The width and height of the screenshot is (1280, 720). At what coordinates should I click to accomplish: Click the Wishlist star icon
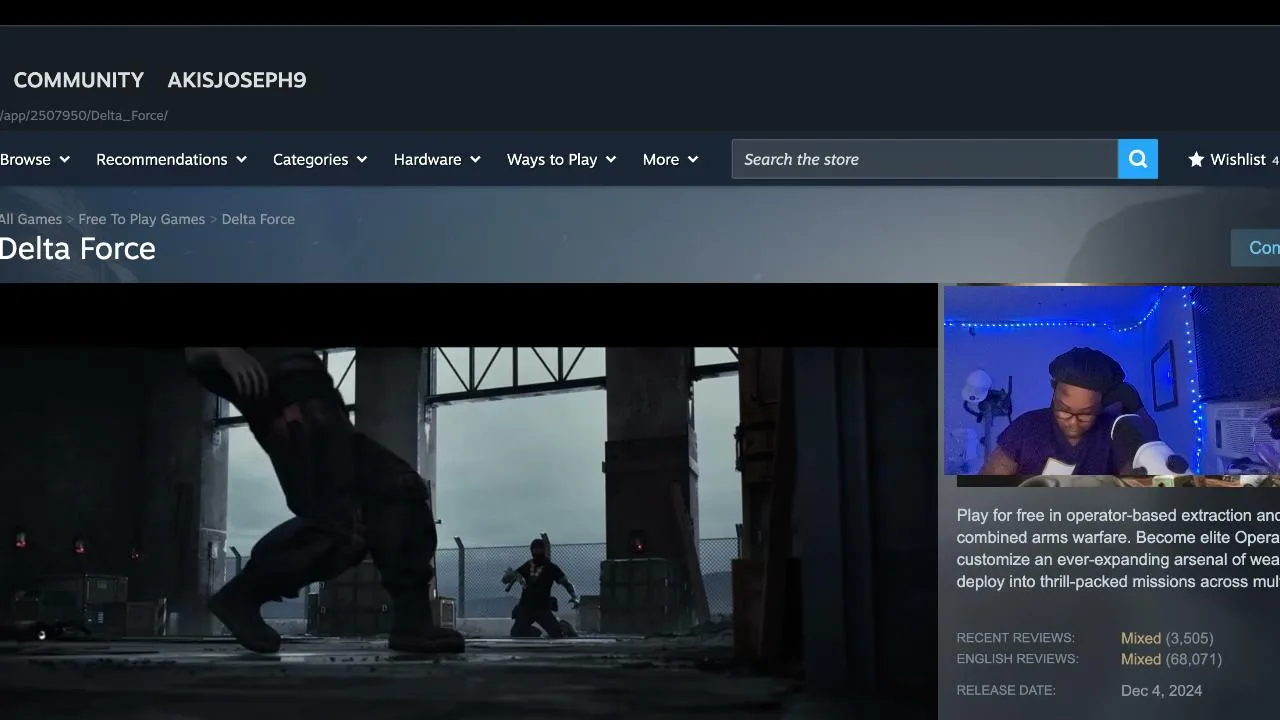tap(1196, 159)
